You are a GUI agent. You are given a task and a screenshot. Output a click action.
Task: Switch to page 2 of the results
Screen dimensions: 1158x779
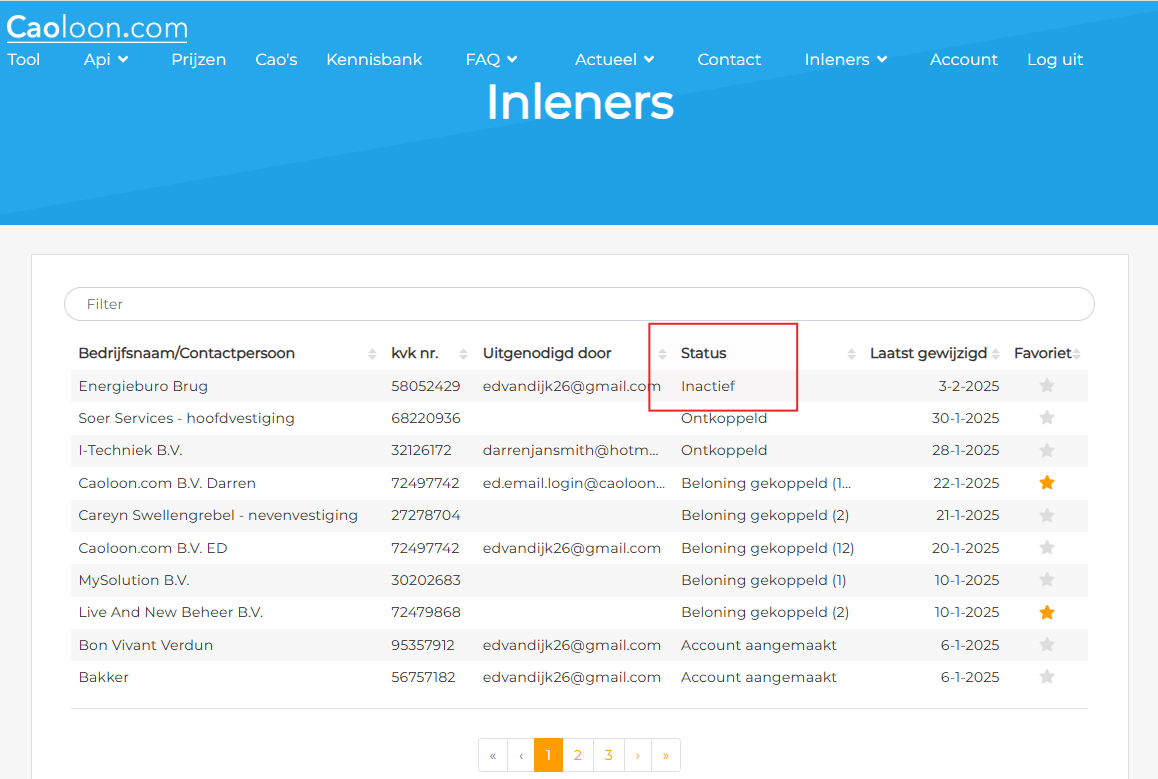(578, 755)
